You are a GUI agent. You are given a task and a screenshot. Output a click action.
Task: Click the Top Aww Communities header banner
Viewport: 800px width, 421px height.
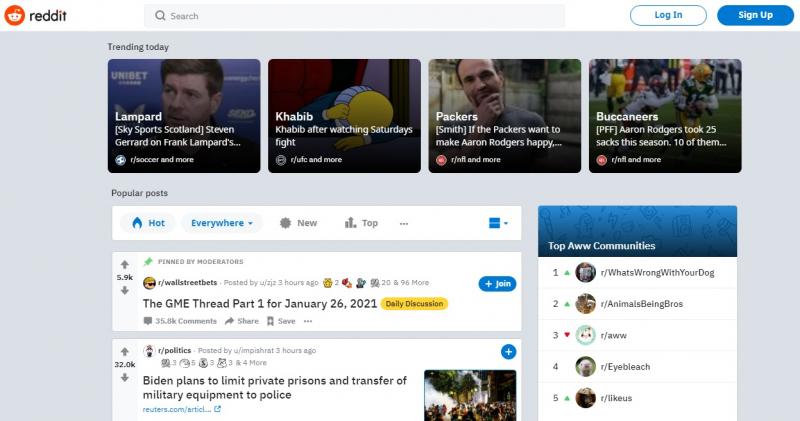637,231
